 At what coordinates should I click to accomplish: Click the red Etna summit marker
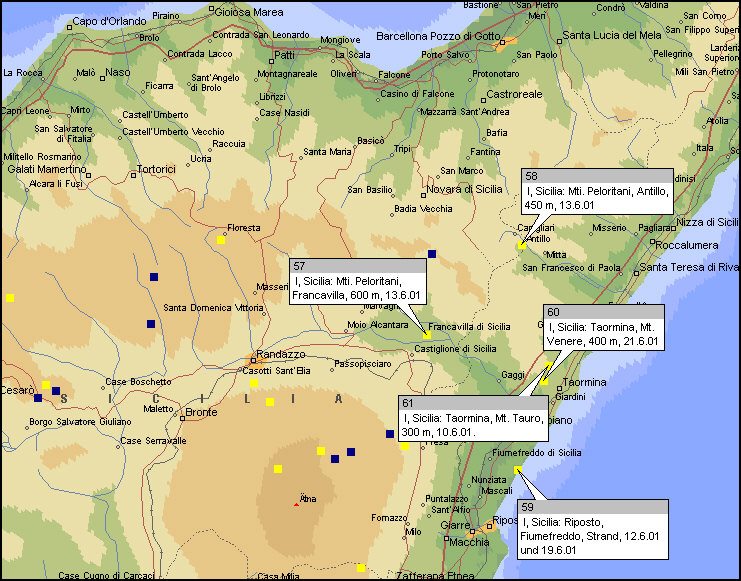click(x=296, y=503)
